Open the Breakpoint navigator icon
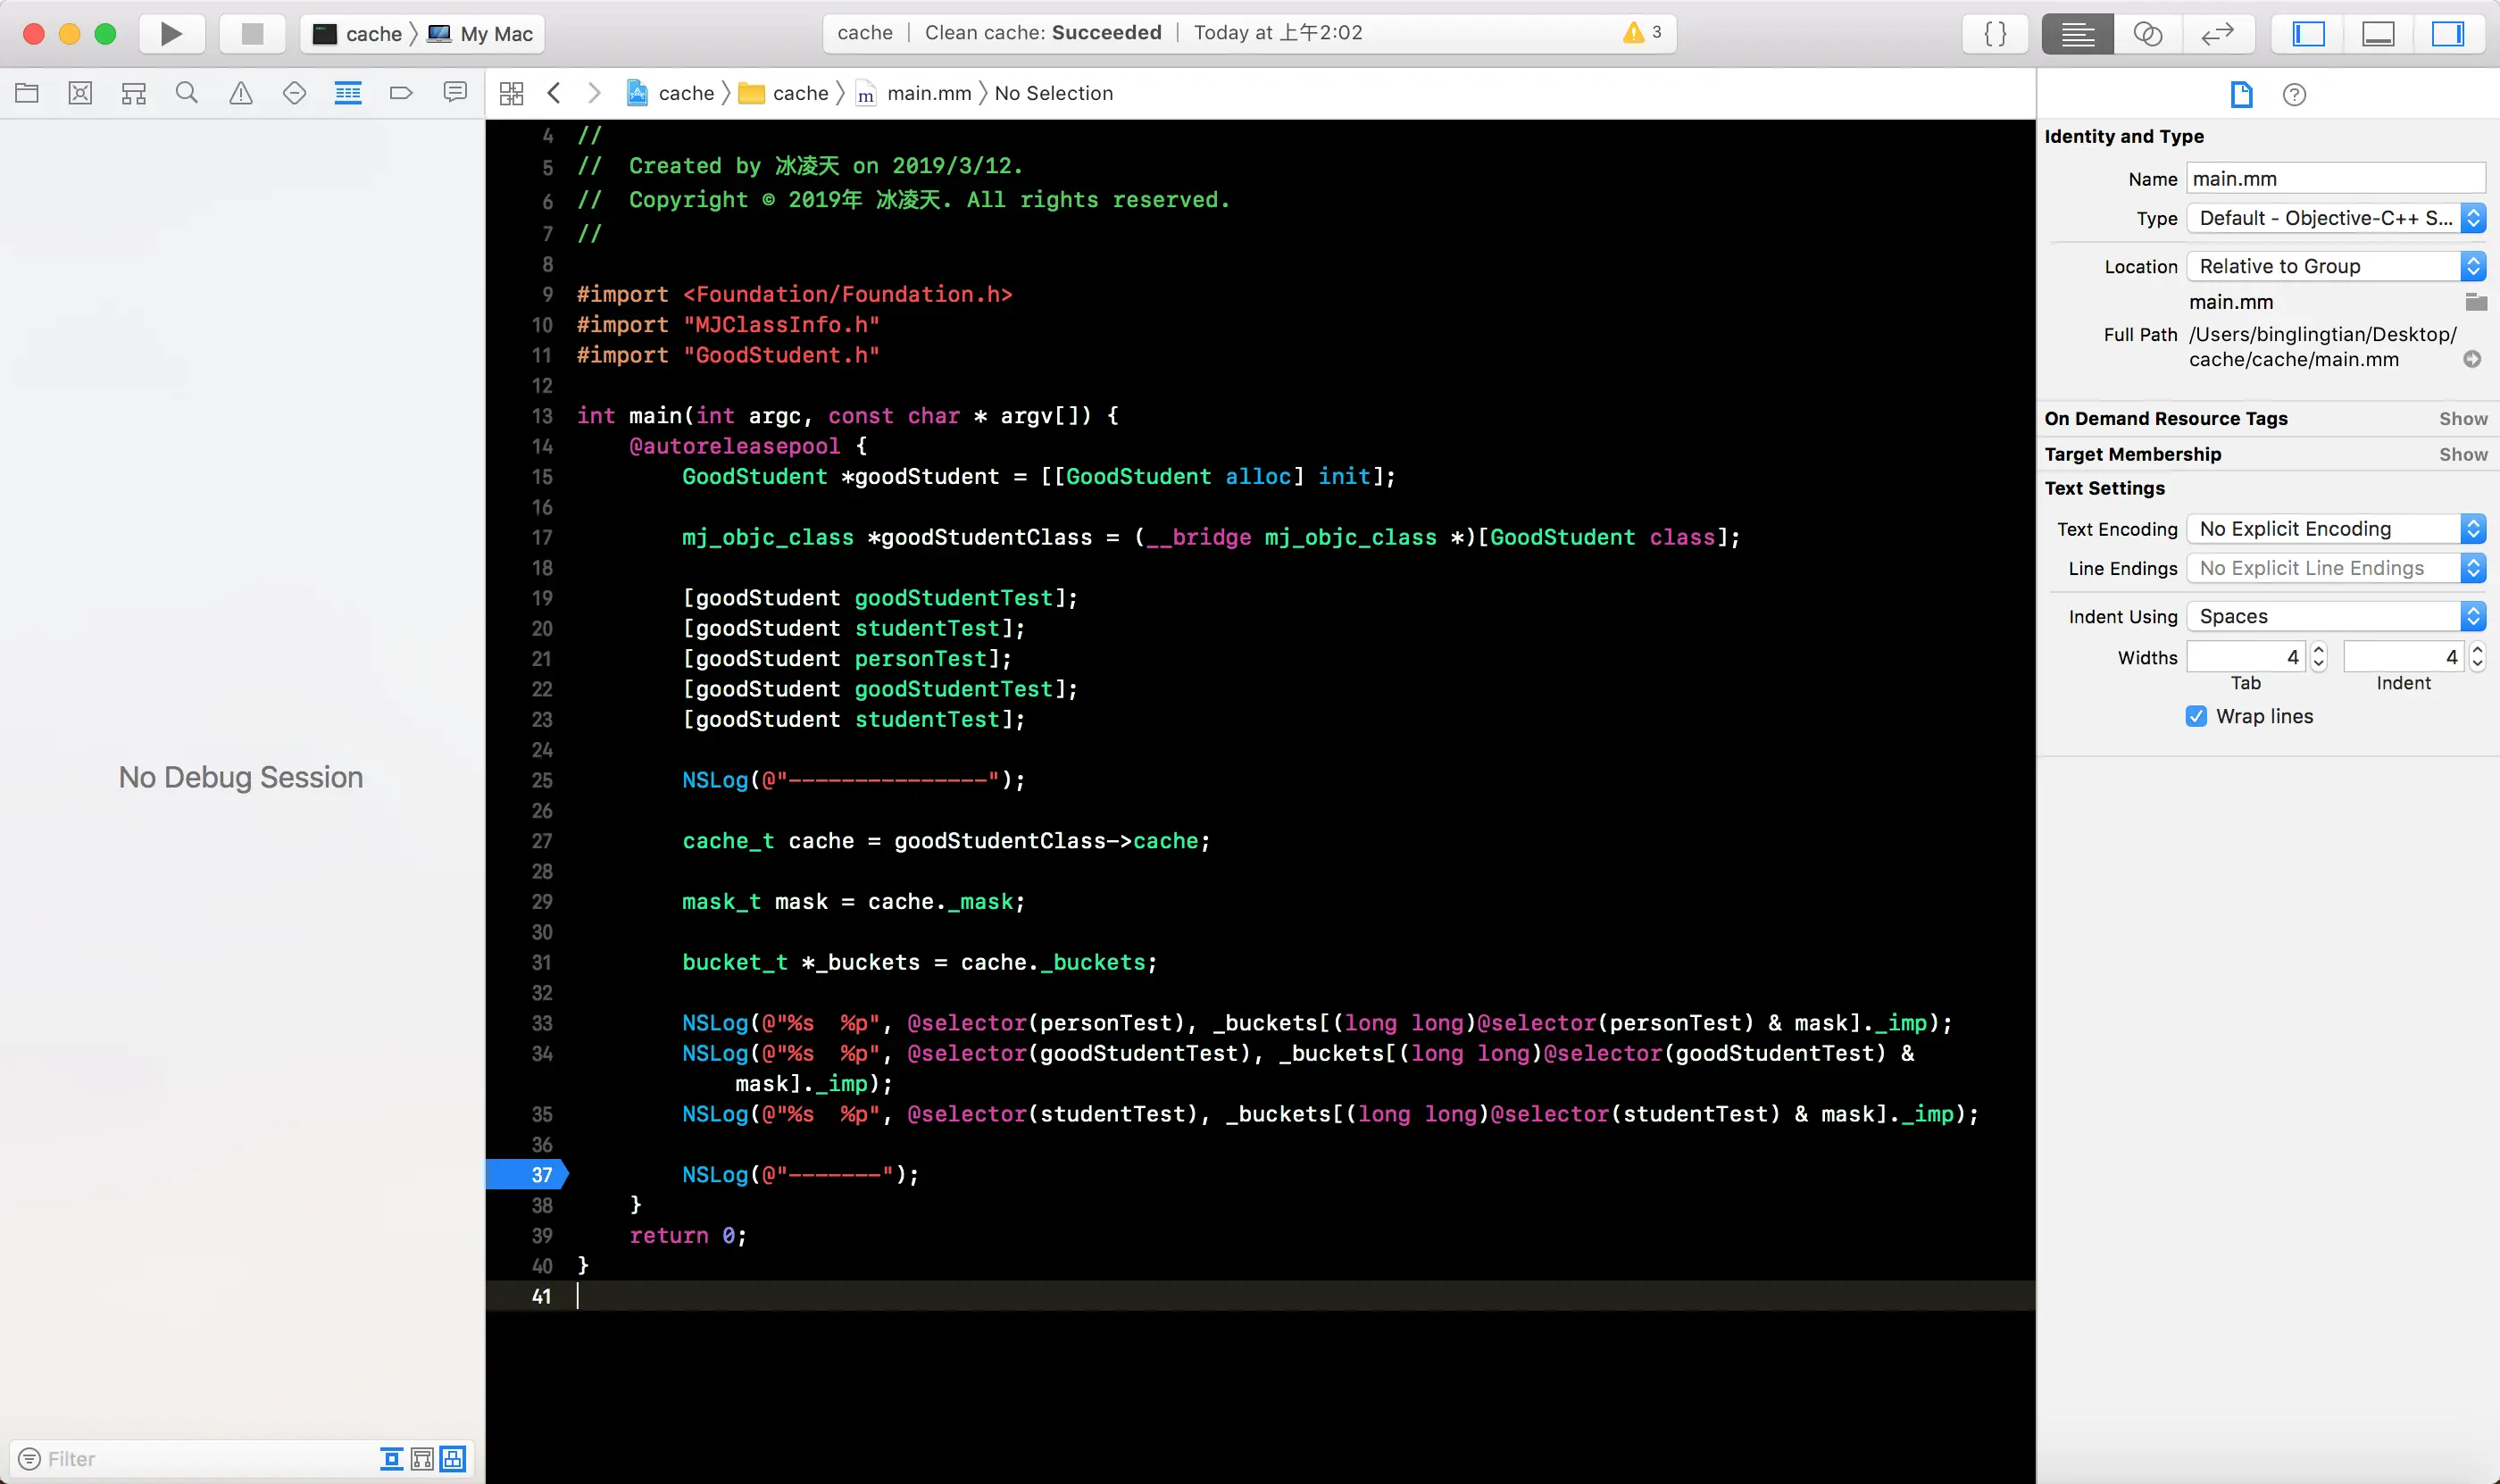Viewport: 2500px width, 1484px height. click(401, 93)
